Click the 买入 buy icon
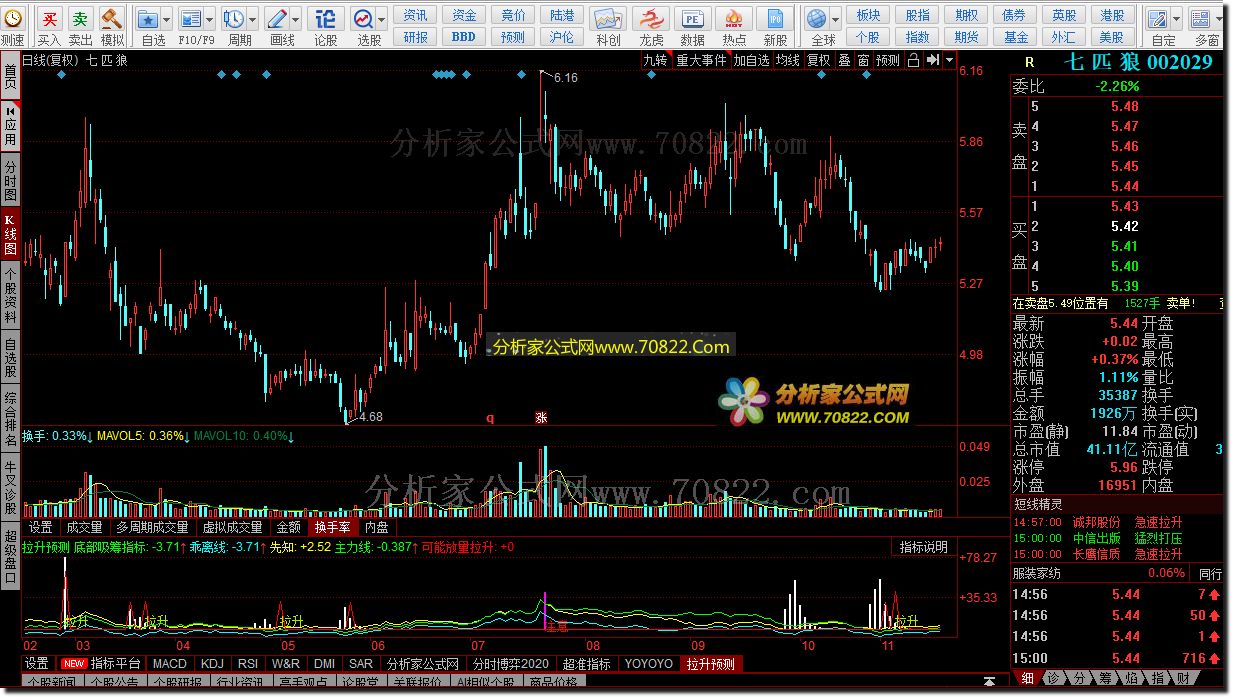 coord(49,19)
